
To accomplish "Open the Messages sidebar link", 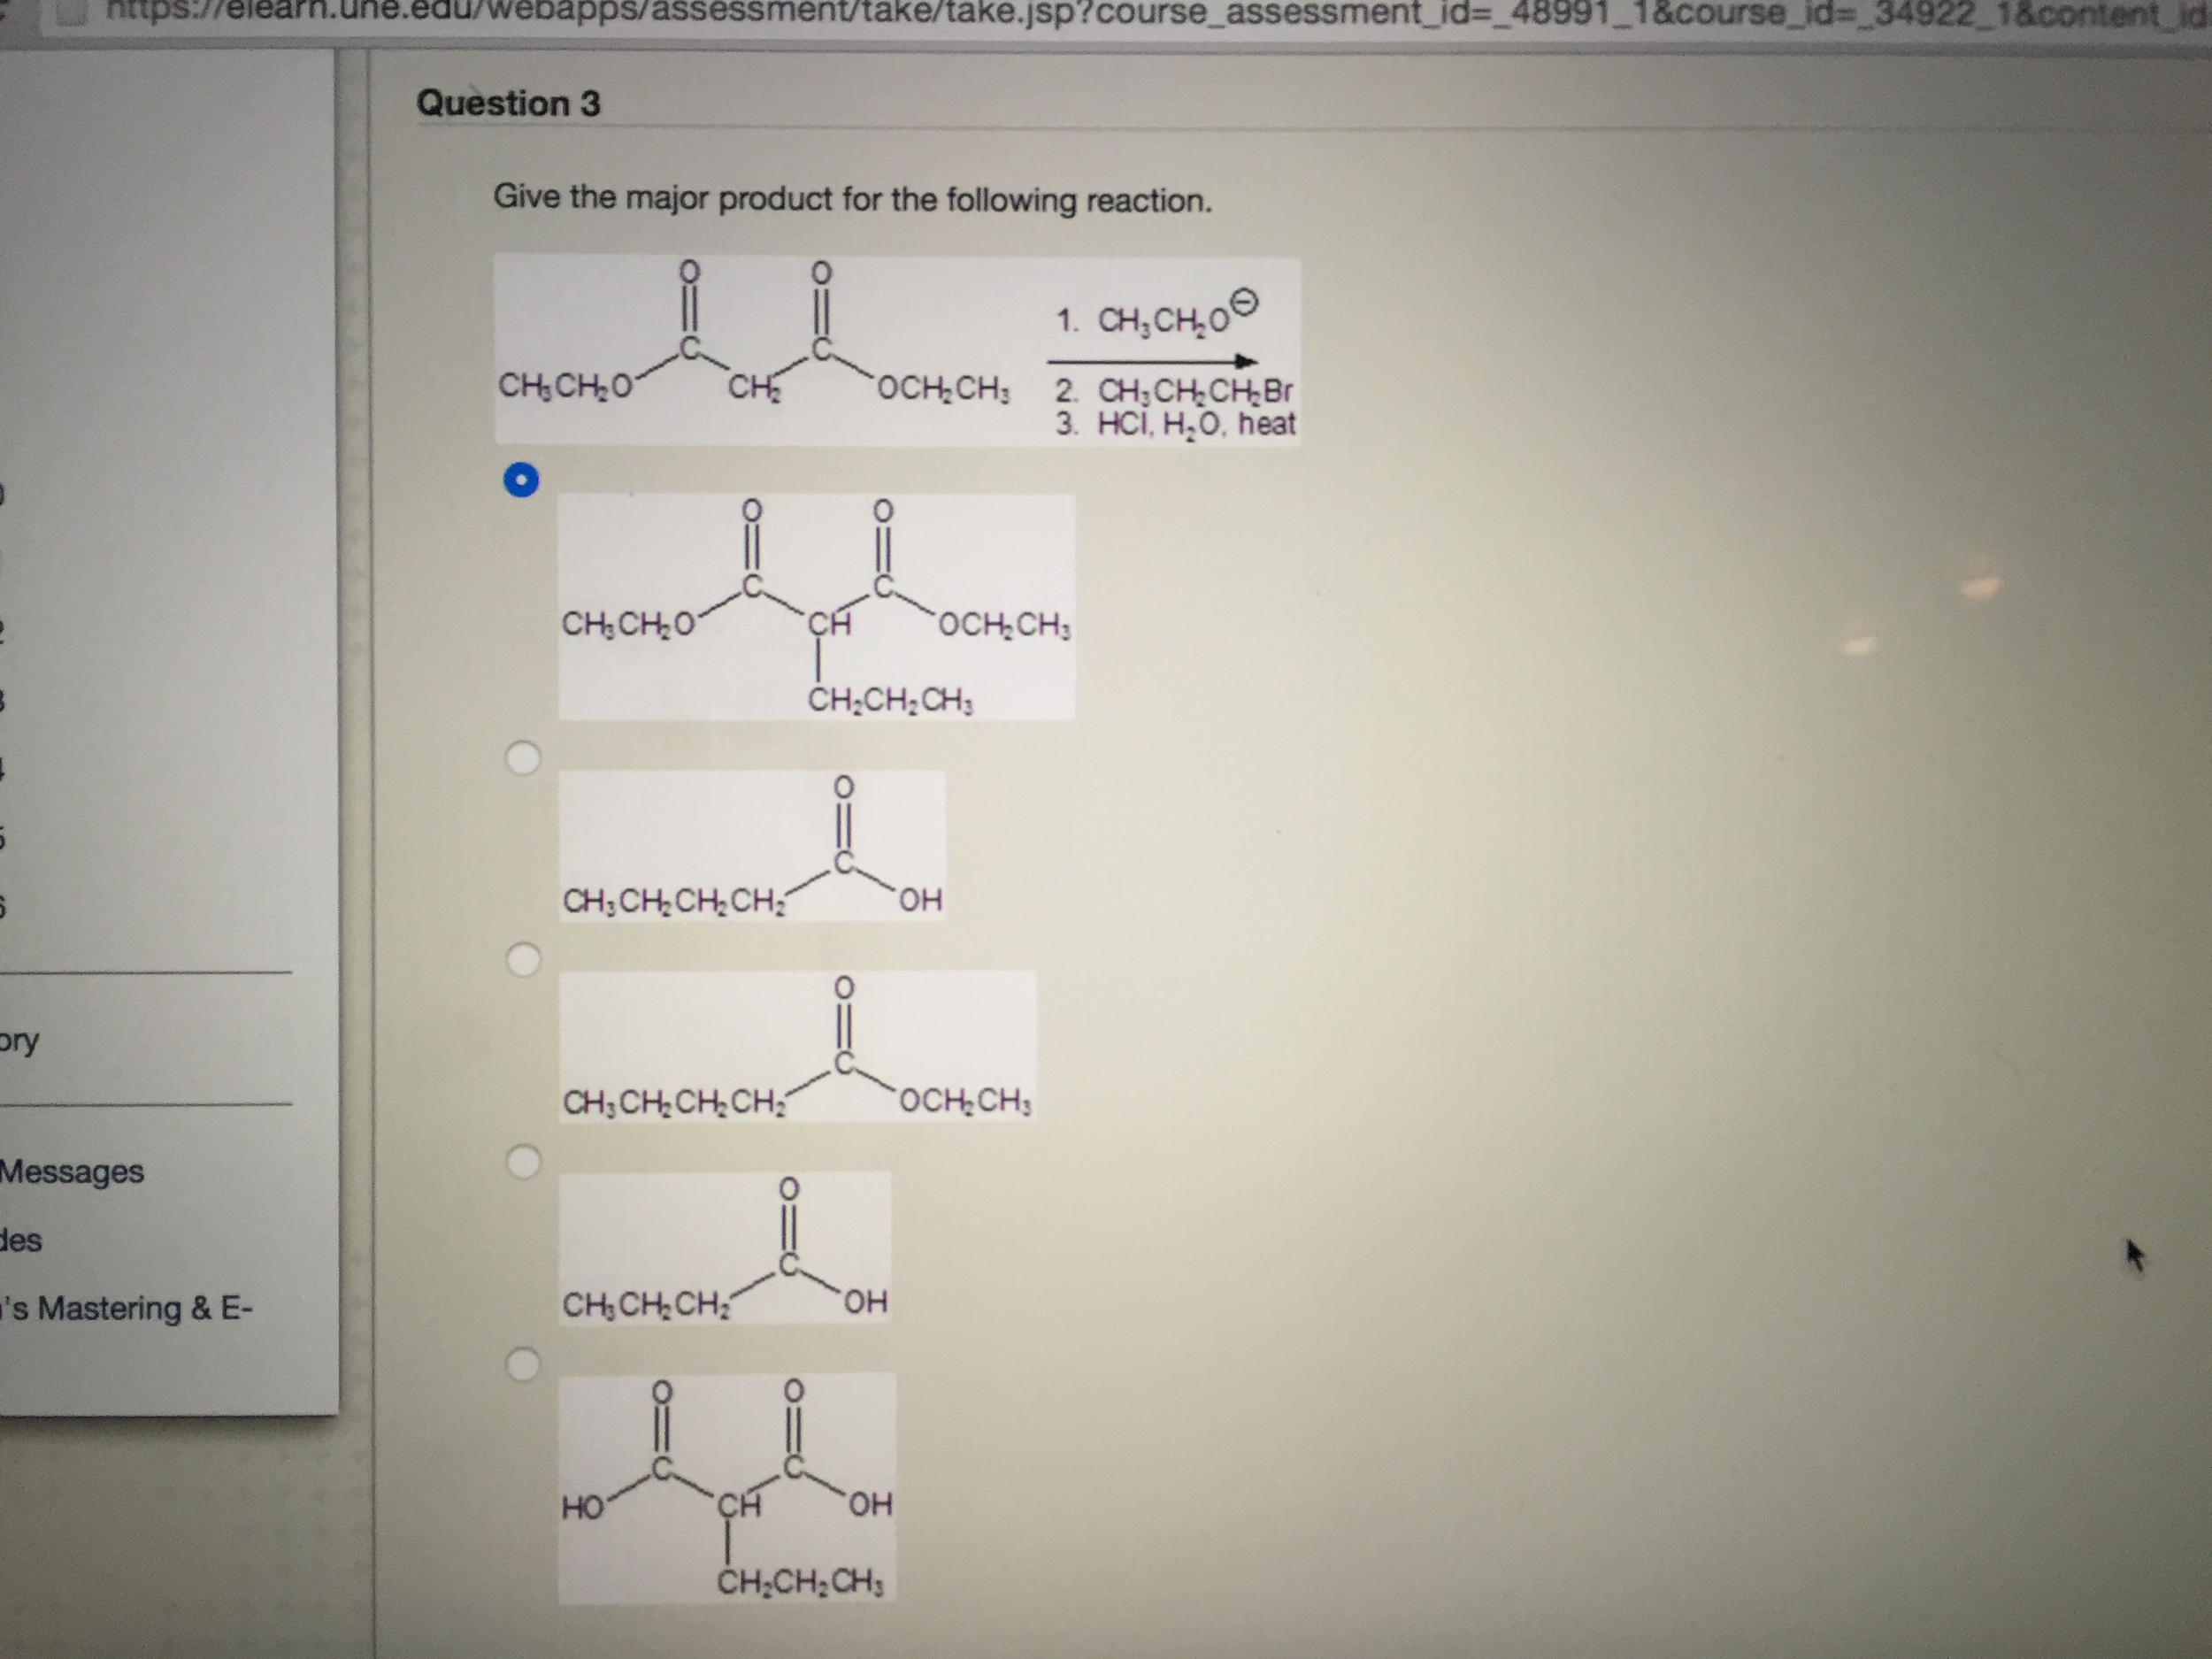I will coord(72,1171).
